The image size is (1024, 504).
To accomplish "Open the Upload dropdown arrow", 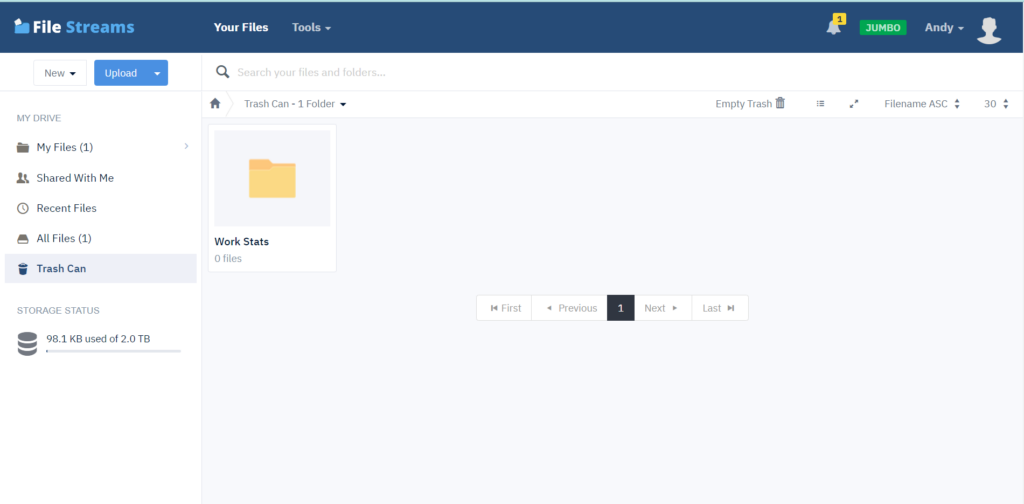I will 157,73.
